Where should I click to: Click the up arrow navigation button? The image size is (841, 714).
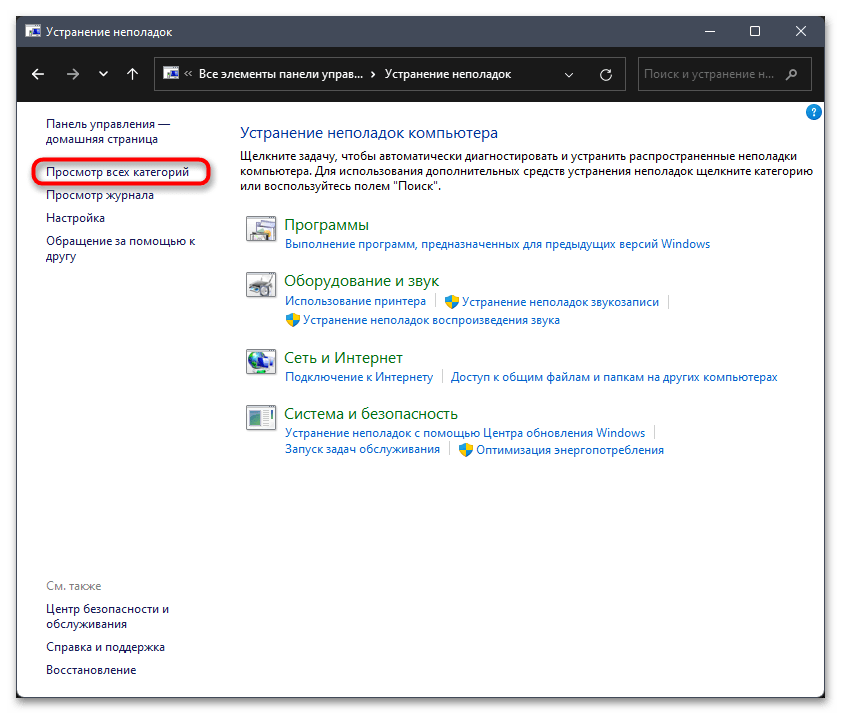pyautogui.click(x=132, y=74)
